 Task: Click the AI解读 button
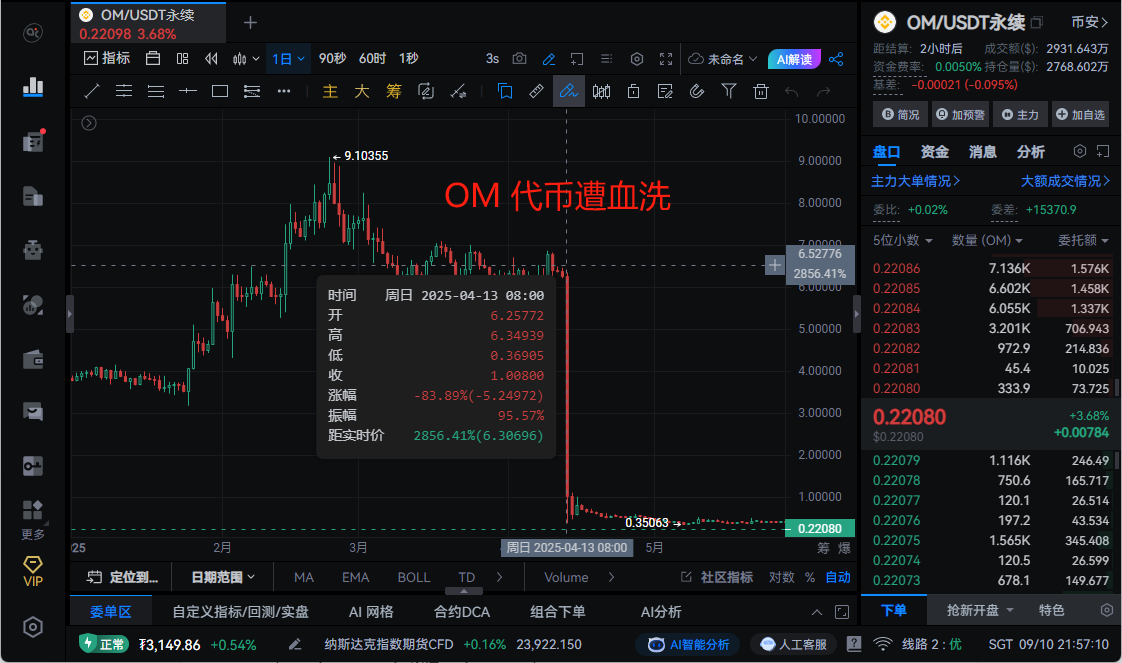pyautogui.click(x=794, y=59)
